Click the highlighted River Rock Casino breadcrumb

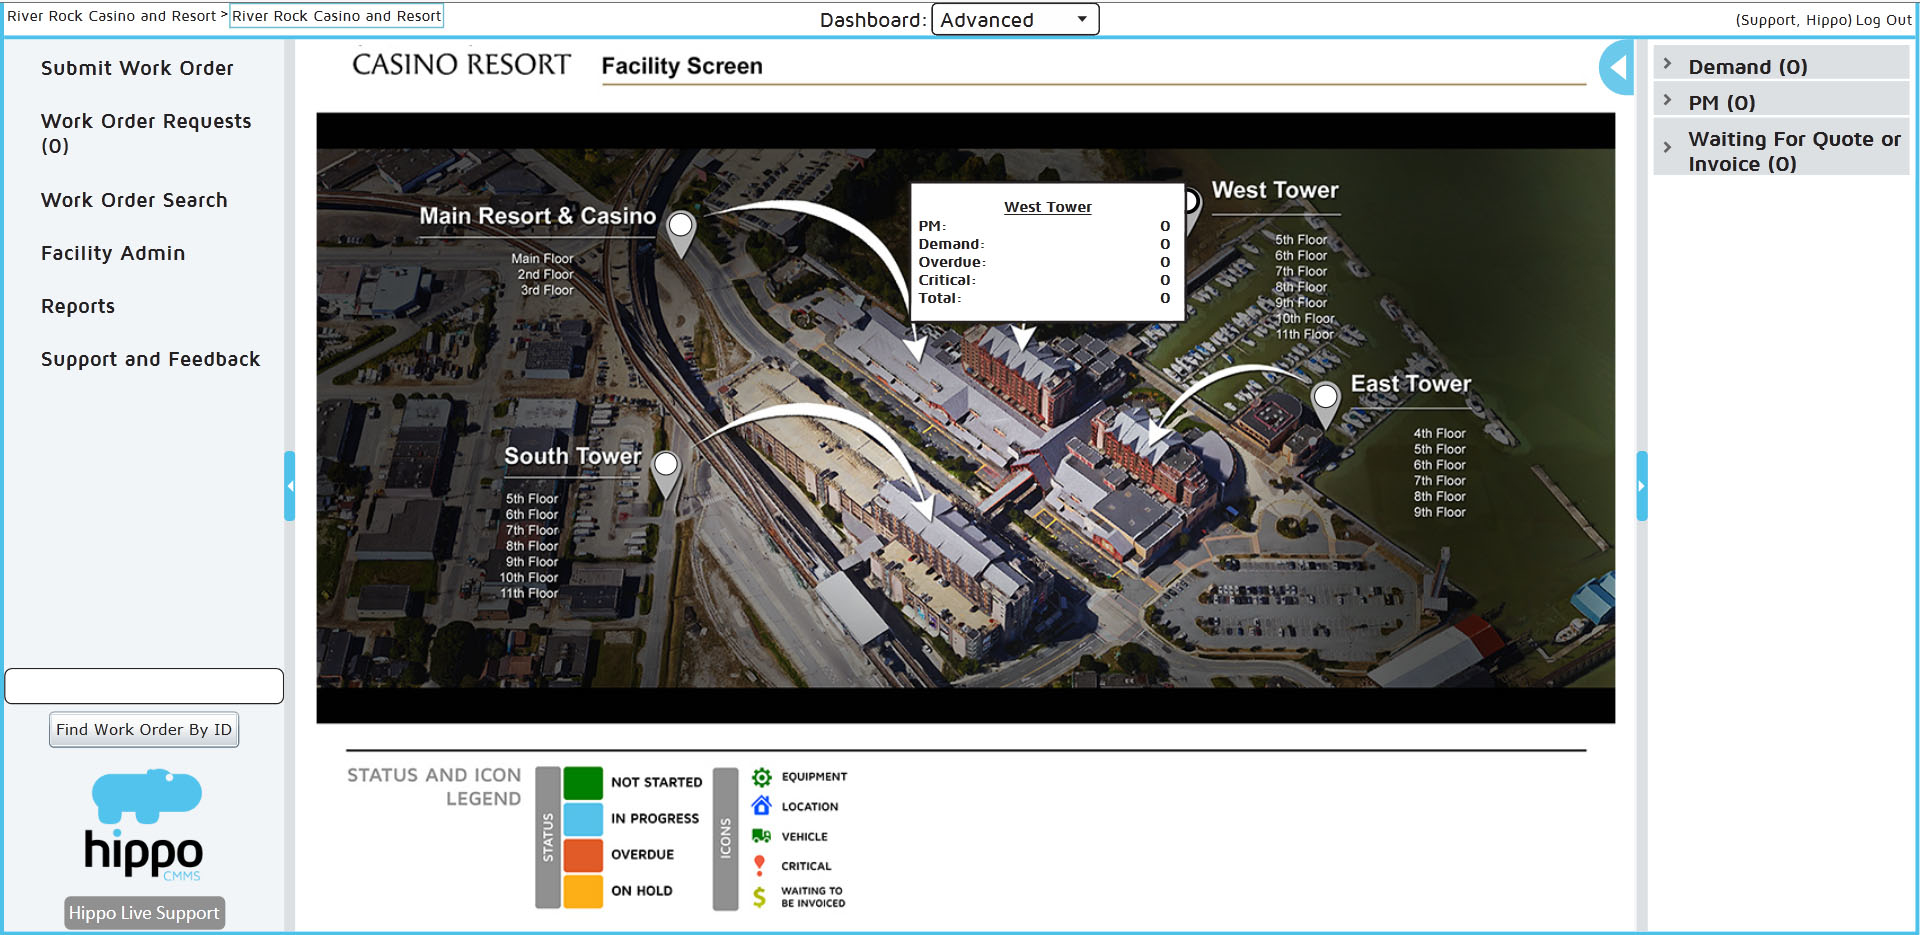pos(336,16)
